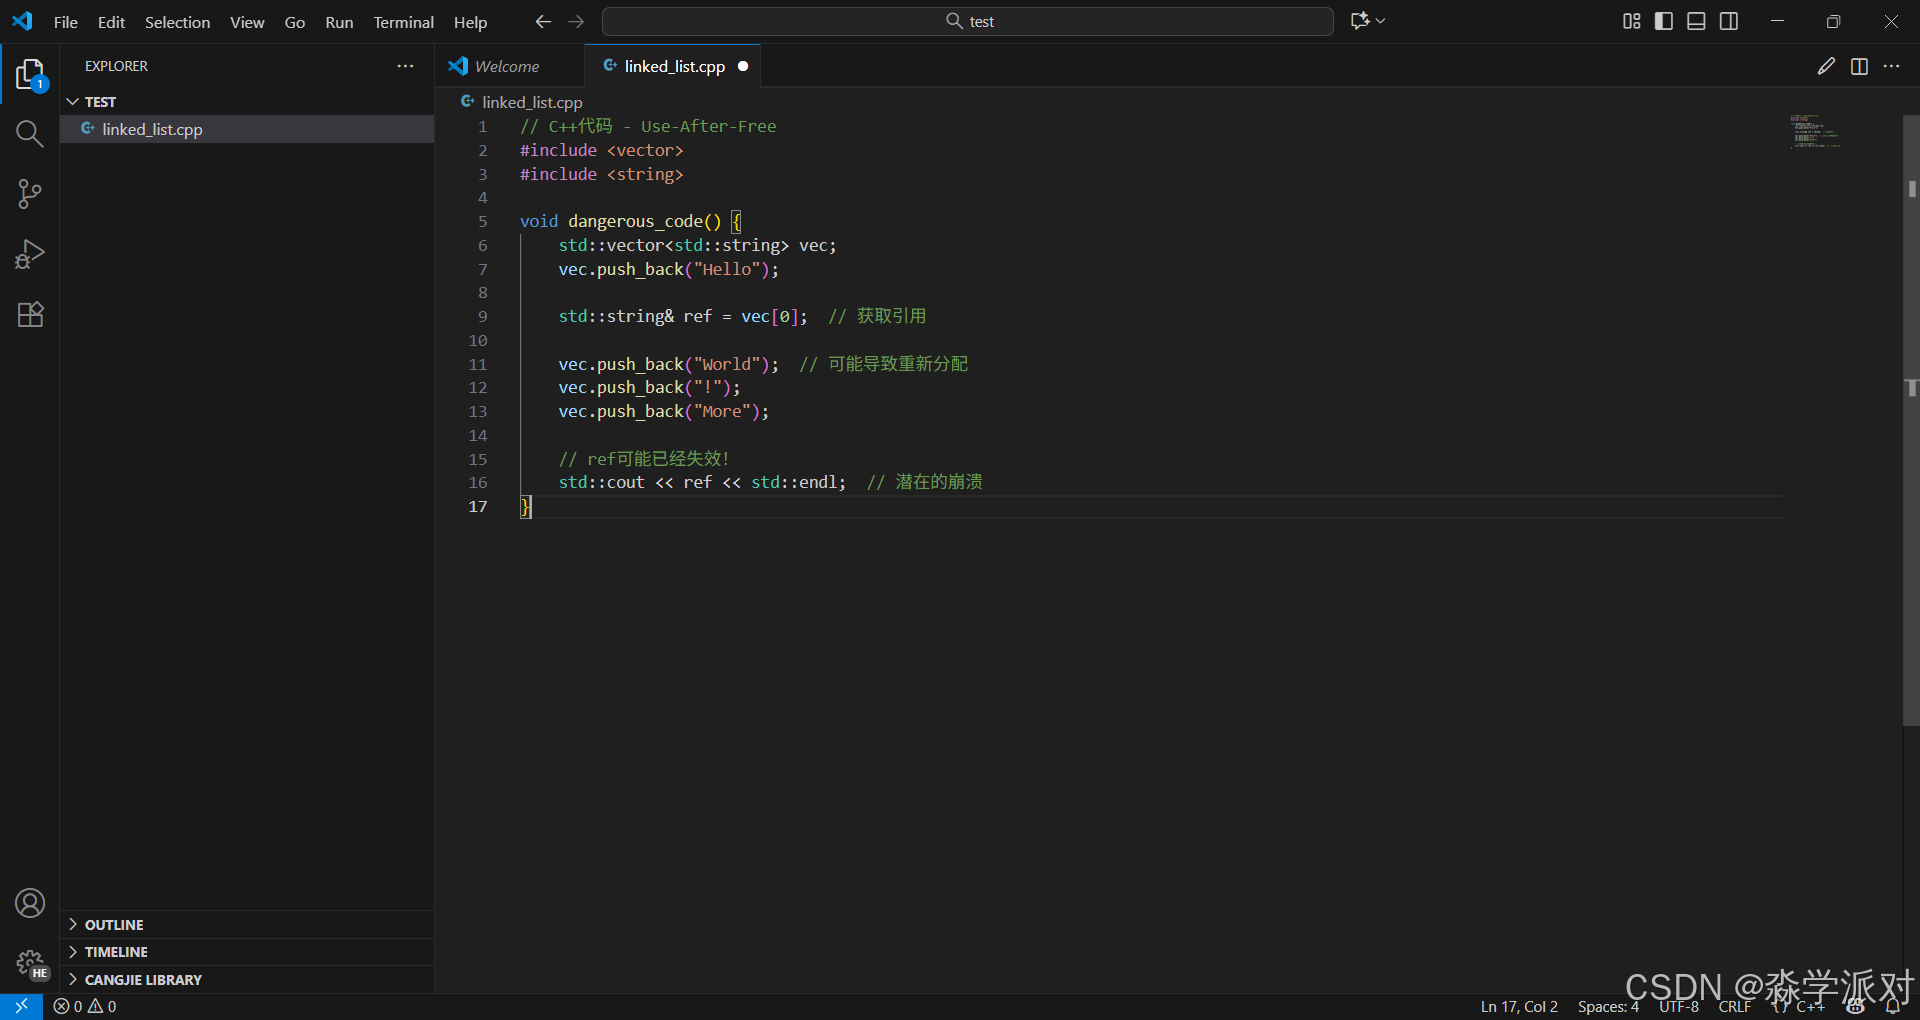Open Explorer Views and More Actions ellipsis
Image resolution: width=1920 pixels, height=1020 pixels.
pyautogui.click(x=405, y=66)
